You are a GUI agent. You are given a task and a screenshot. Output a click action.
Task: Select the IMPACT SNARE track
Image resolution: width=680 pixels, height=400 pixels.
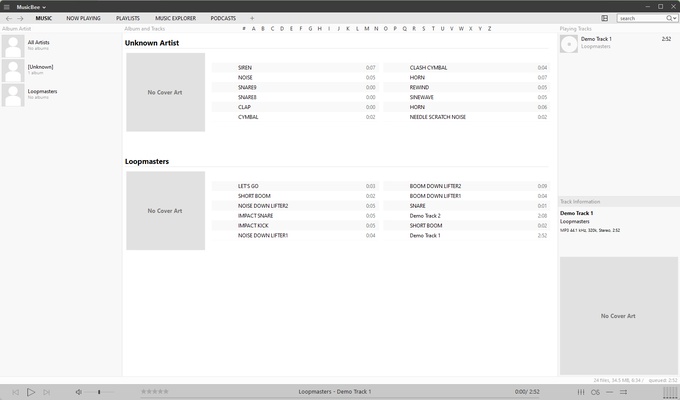pyautogui.click(x=295, y=216)
